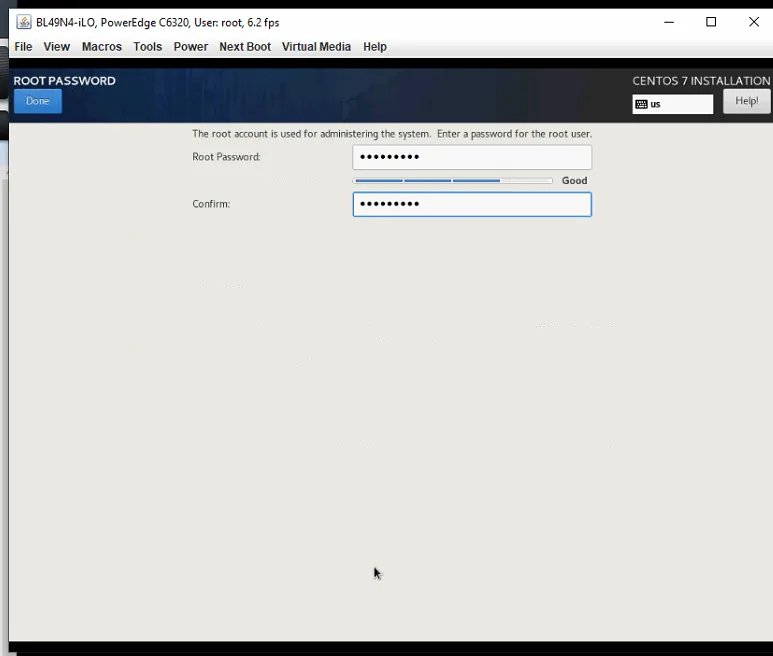Click the root account description text
The image size is (773, 656).
[392, 134]
